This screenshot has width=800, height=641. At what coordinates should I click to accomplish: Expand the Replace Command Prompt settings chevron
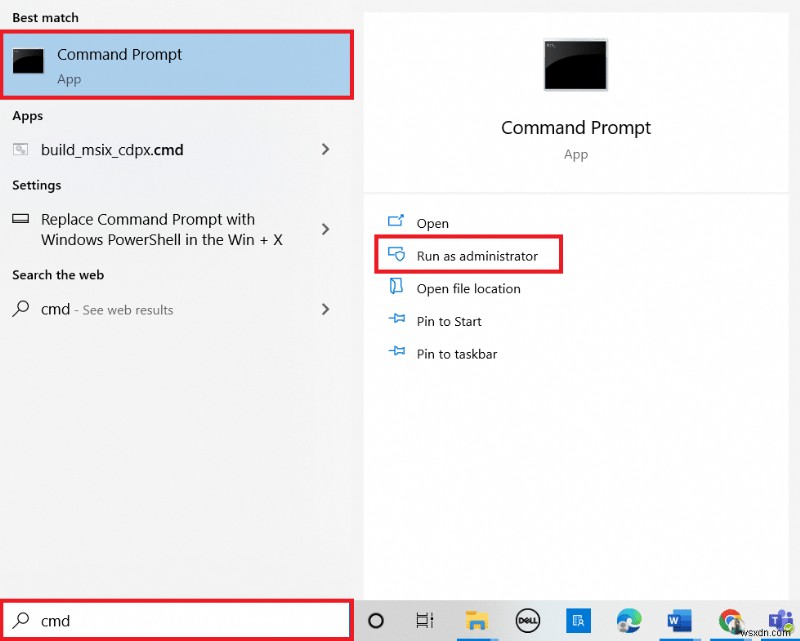pyautogui.click(x=325, y=229)
